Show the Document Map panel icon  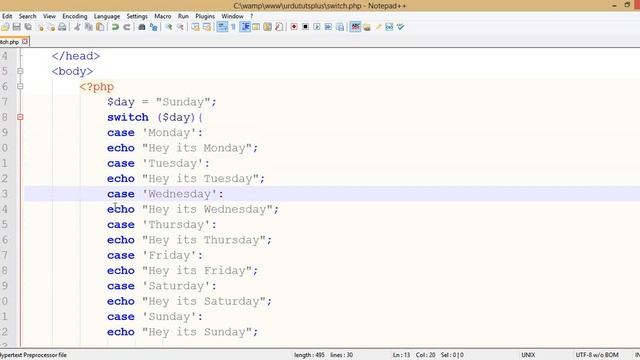coord(267,27)
